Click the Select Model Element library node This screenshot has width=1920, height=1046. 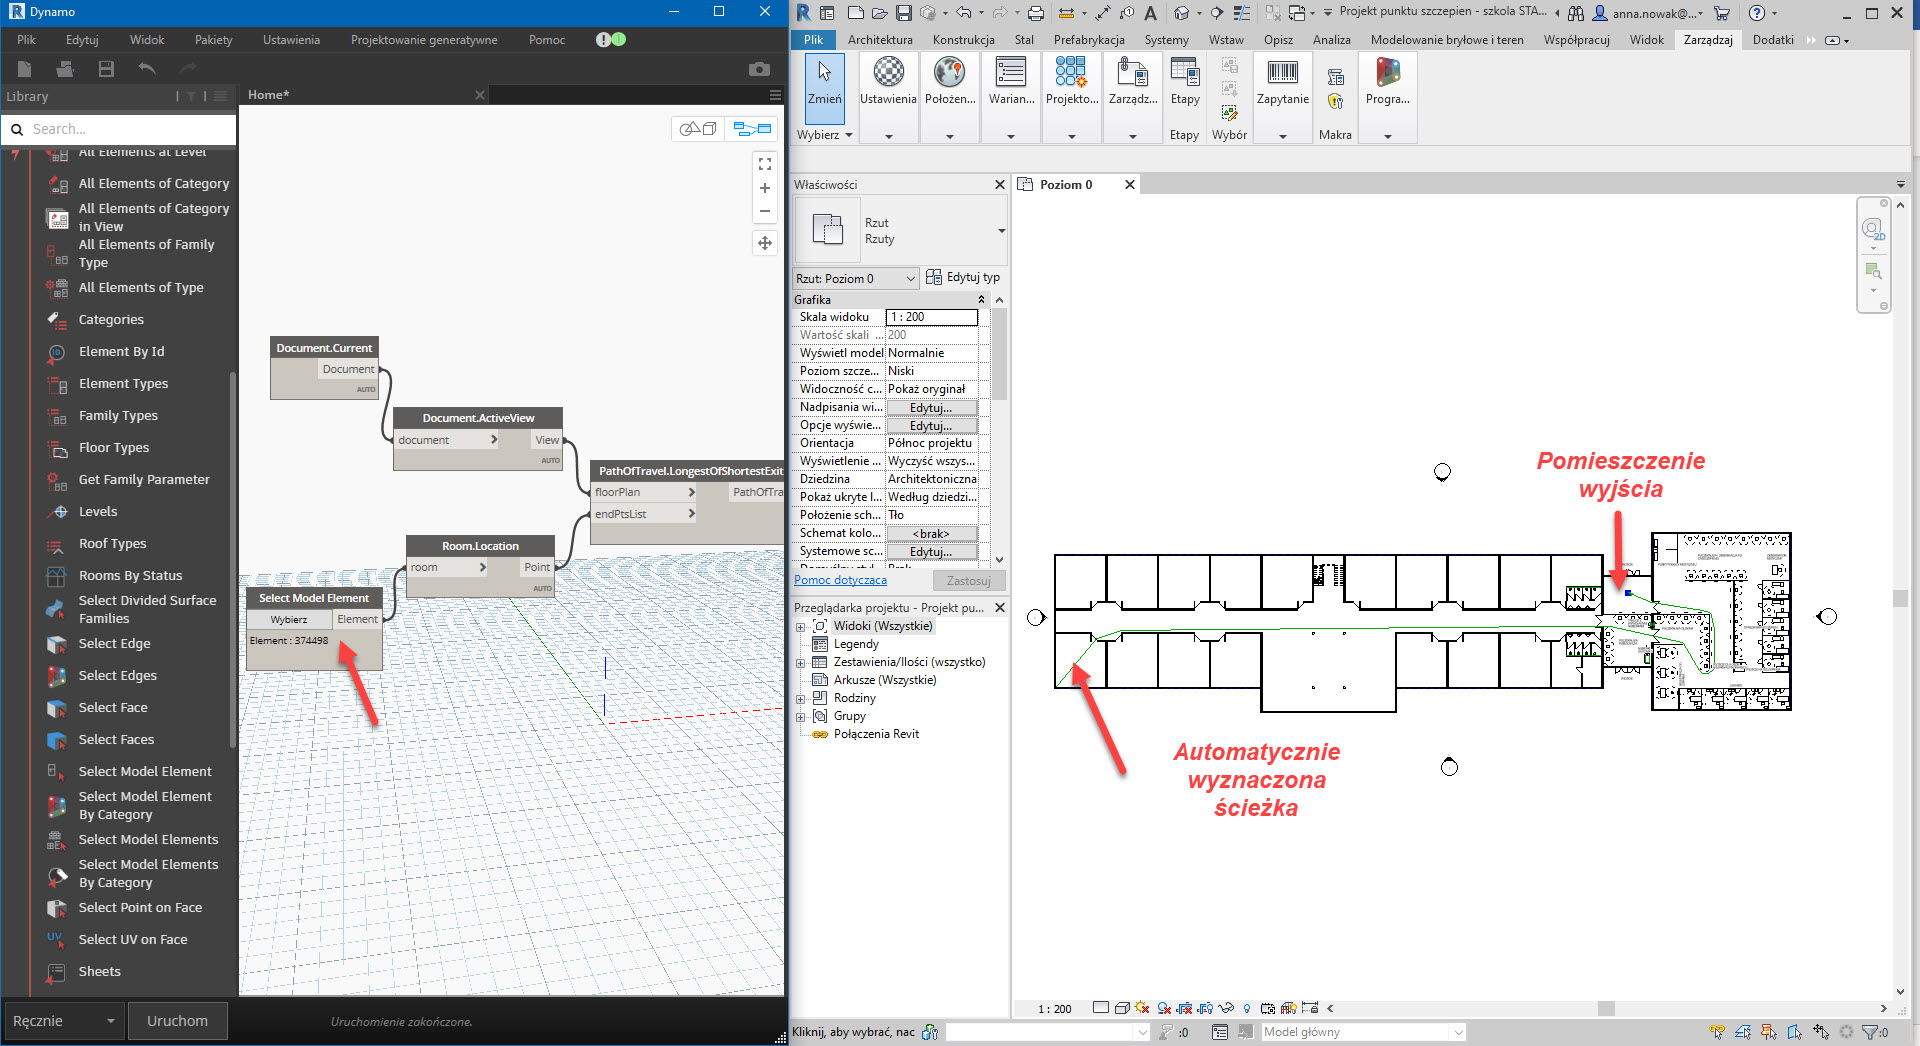(145, 771)
